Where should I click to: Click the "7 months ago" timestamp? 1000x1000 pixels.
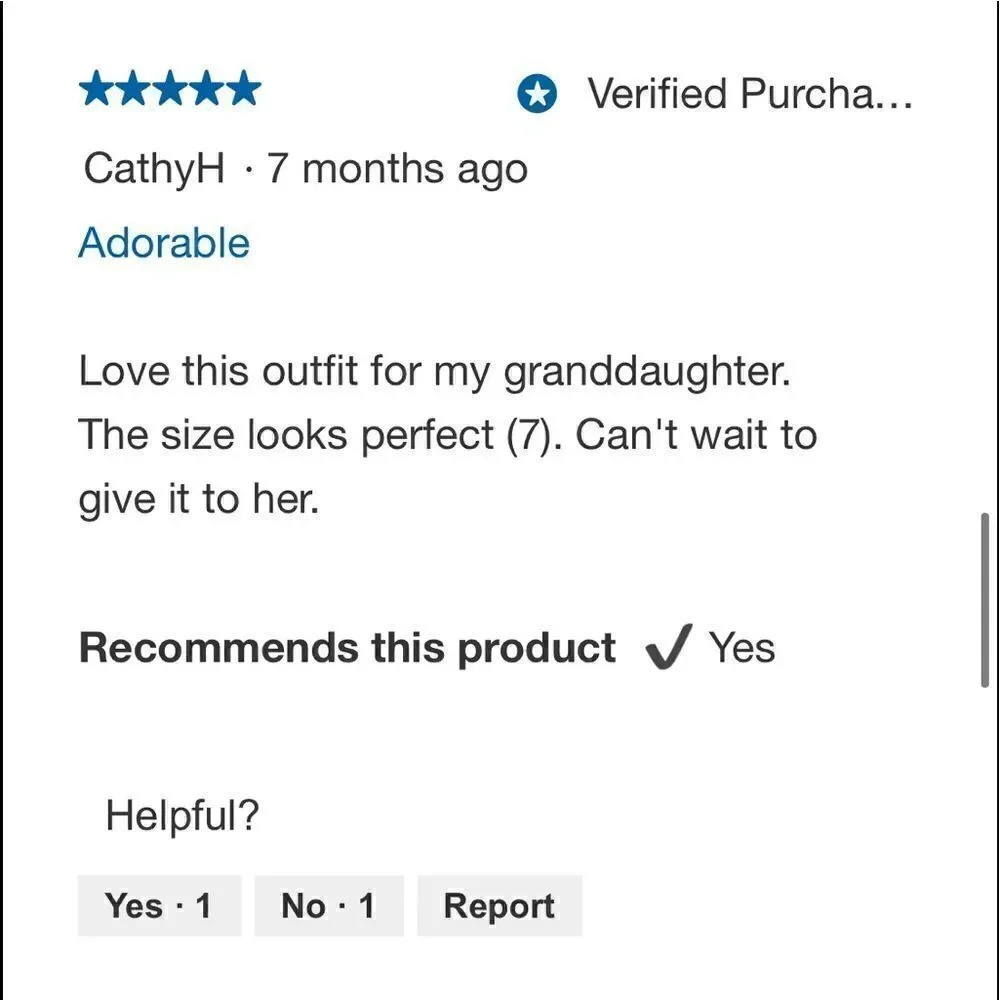click(x=397, y=170)
